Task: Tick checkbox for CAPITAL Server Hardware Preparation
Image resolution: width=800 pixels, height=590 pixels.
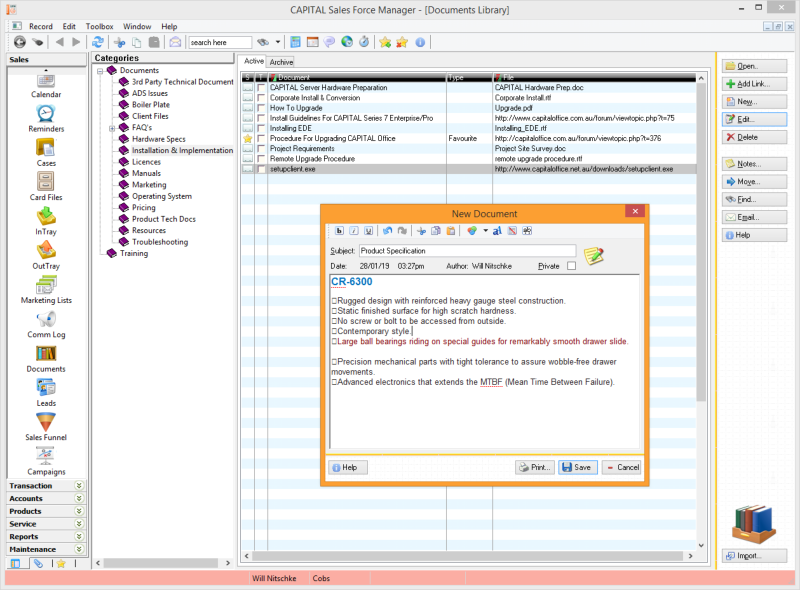Action: point(261,88)
